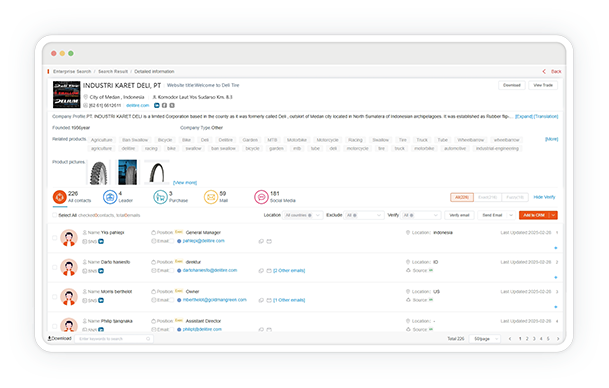Image resolution: width=609 pixels, height=388 pixels.
Task: Click mail icon in General Manager row
Action: pyautogui.click(x=269, y=241)
